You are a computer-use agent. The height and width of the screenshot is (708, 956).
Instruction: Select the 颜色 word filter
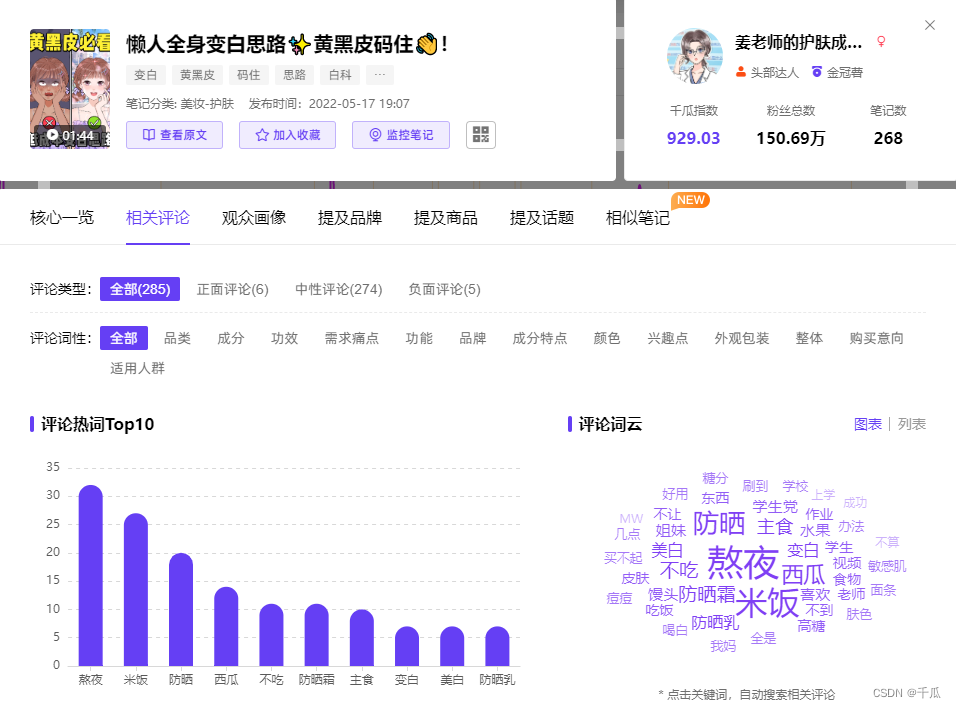pyautogui.click(x=607, y=338)
